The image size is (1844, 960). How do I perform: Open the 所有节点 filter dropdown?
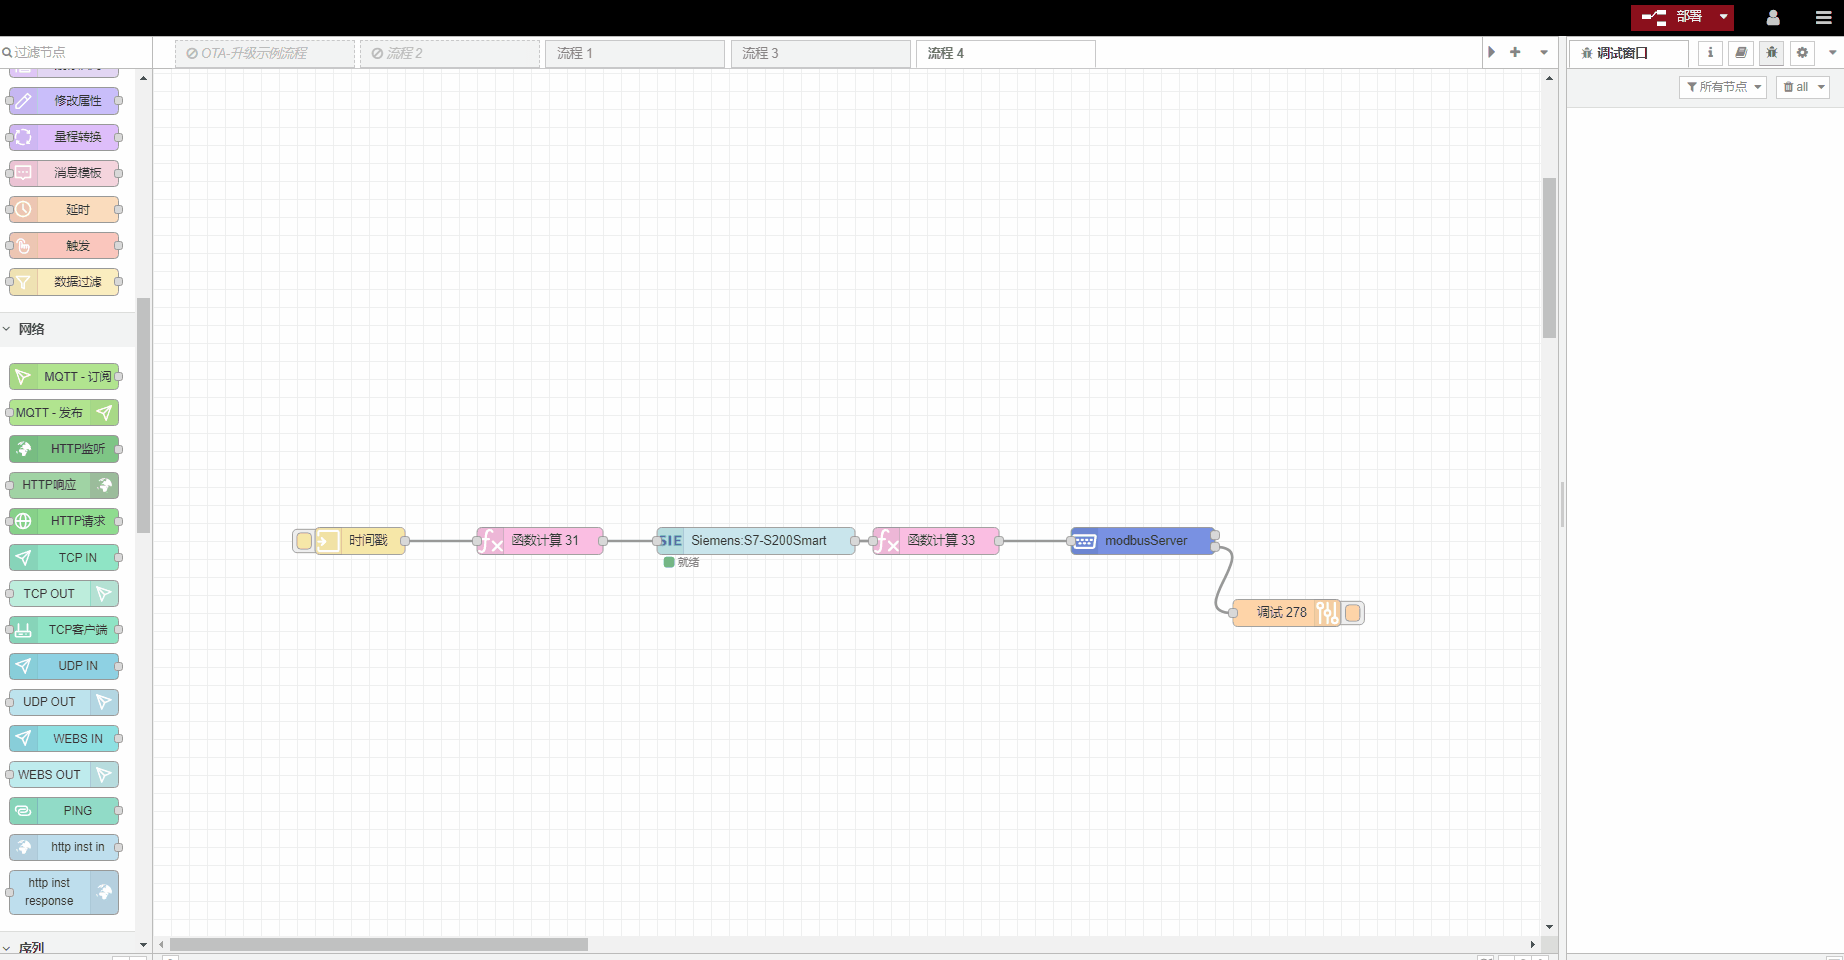tap(1723, 87)
